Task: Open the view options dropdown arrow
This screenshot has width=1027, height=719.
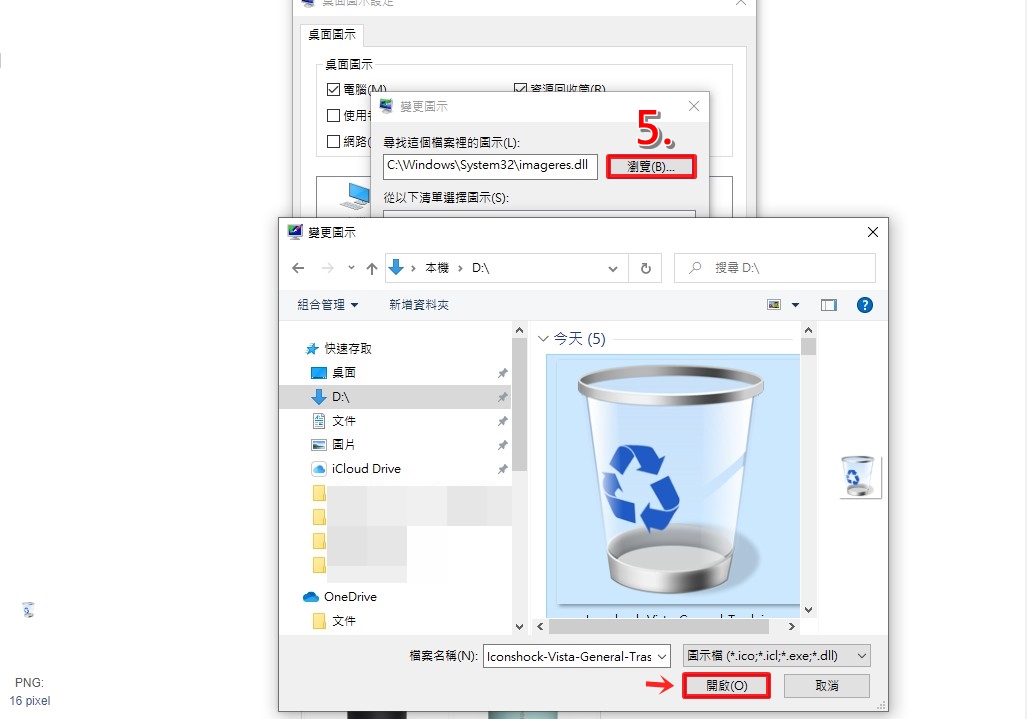Action: [x=795, y=304]
